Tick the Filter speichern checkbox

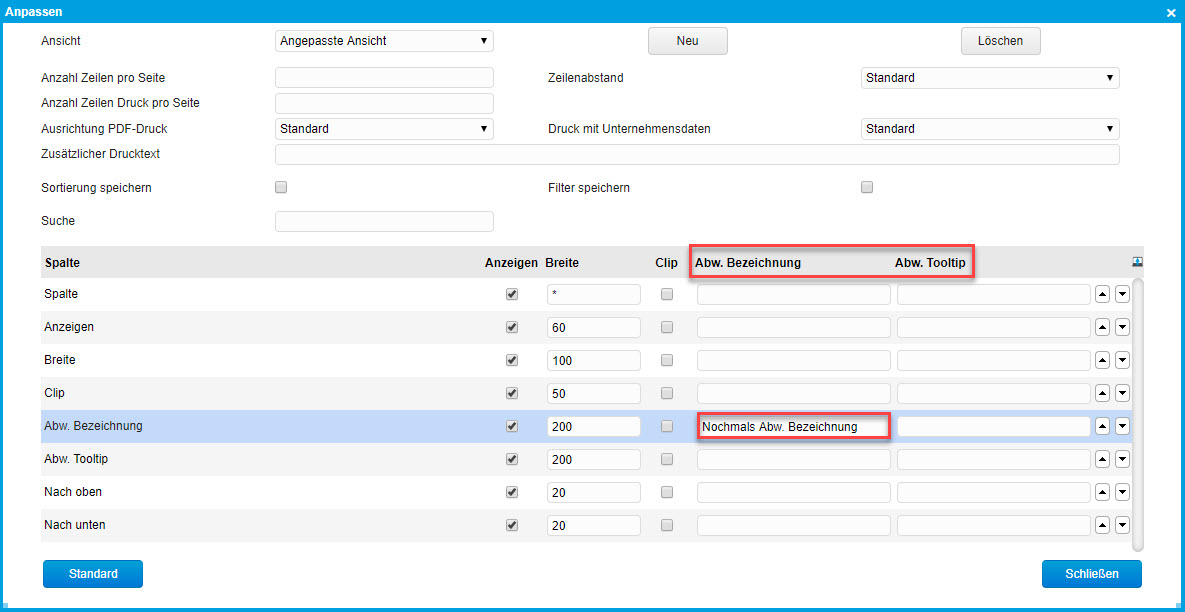[x=867, y=187]
